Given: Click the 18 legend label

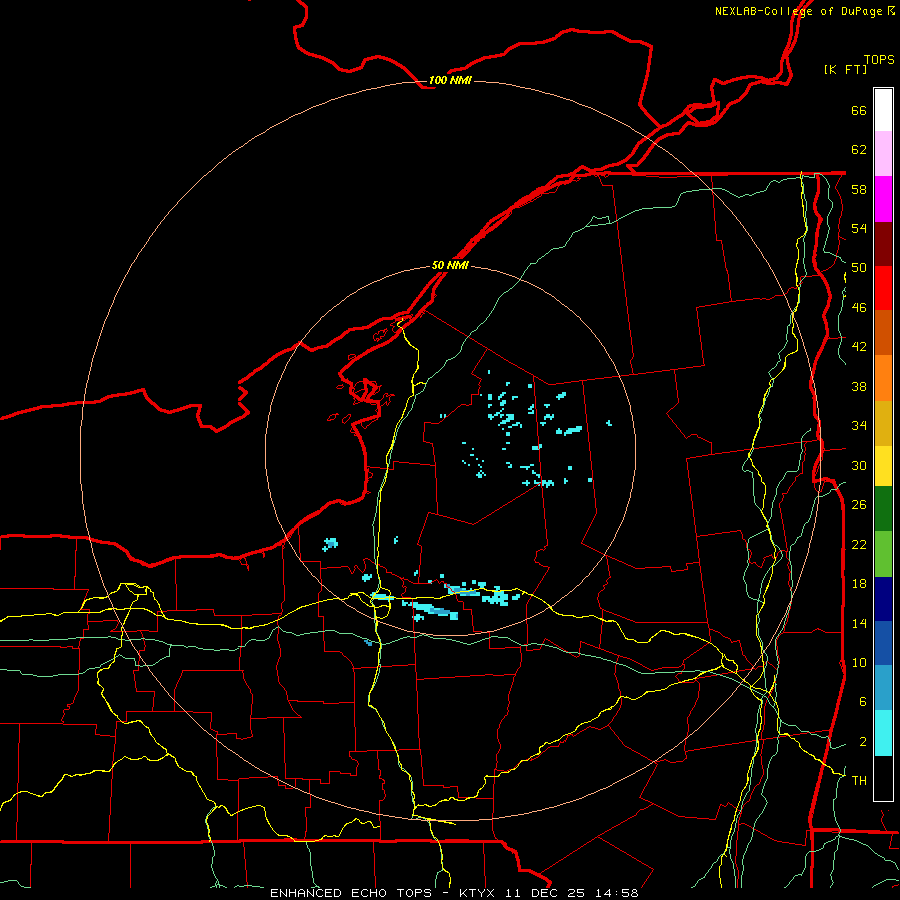Looking at the screenshot, I should pos(859,583).
